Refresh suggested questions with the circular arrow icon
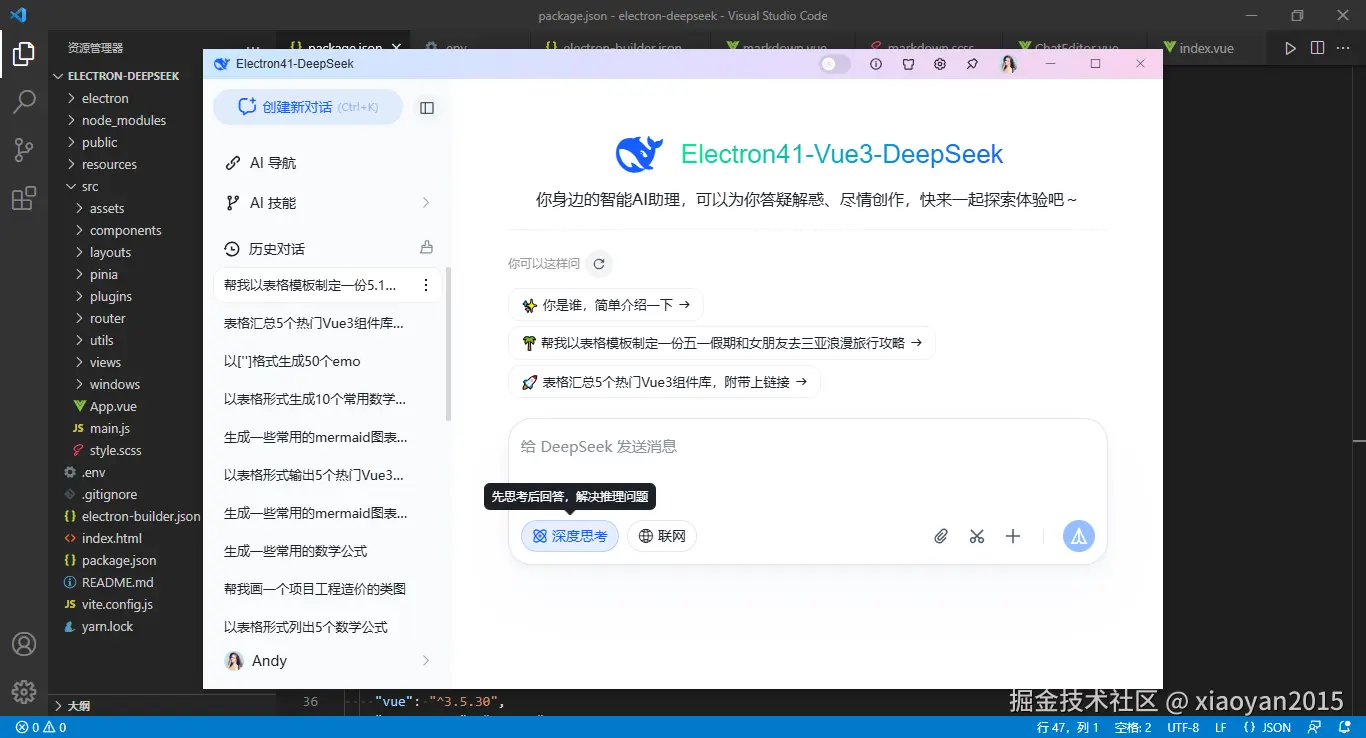 (x=598, y=264)
